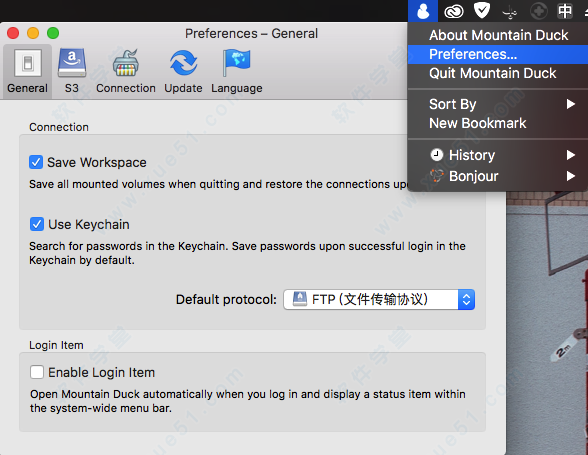The image size is (588, 455).
Task: Expand the Bonjour submenu arrow
Action: (570, 176)
